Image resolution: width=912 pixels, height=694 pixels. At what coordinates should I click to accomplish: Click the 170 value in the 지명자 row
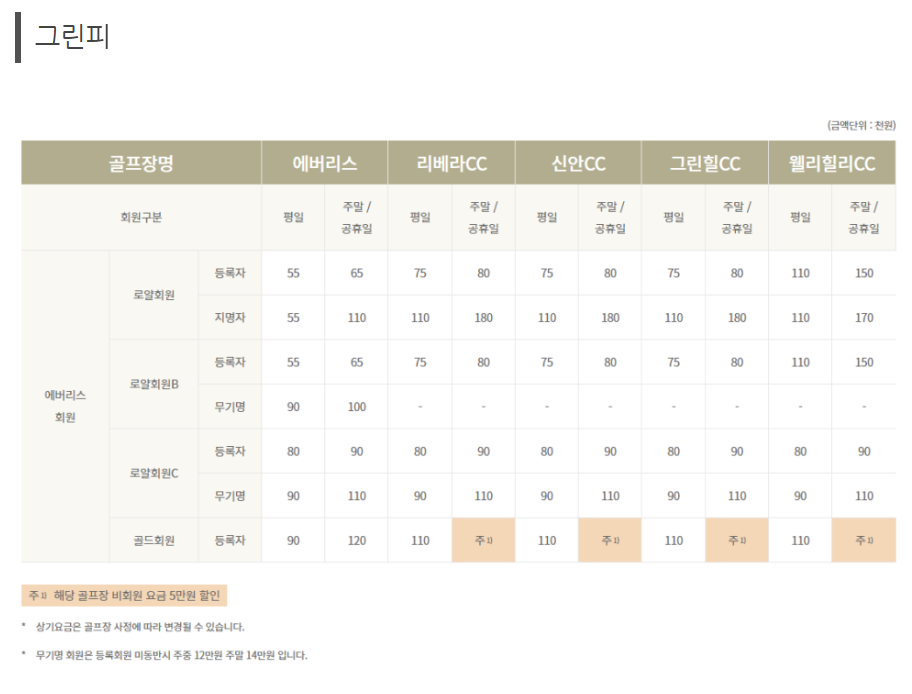[x=864, y=318]
